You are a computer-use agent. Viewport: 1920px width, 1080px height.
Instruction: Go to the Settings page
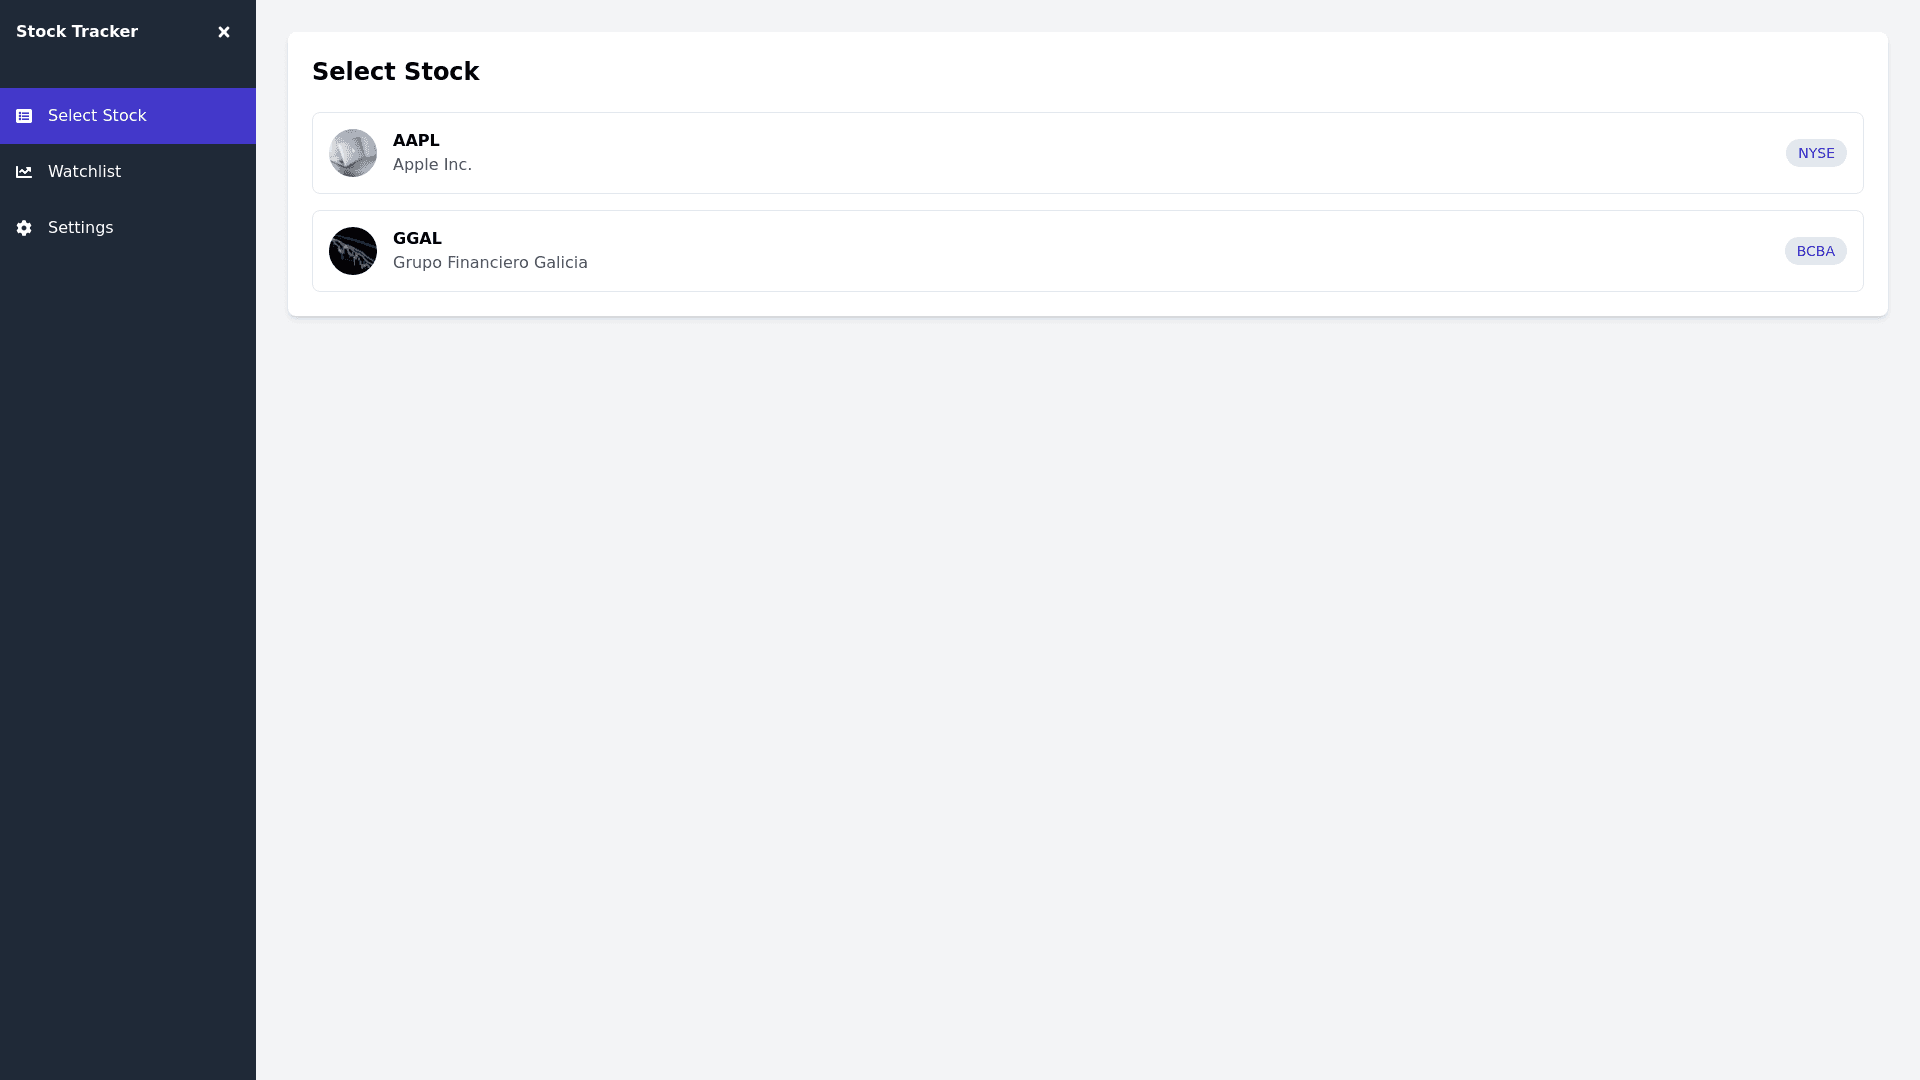(80, 228)
